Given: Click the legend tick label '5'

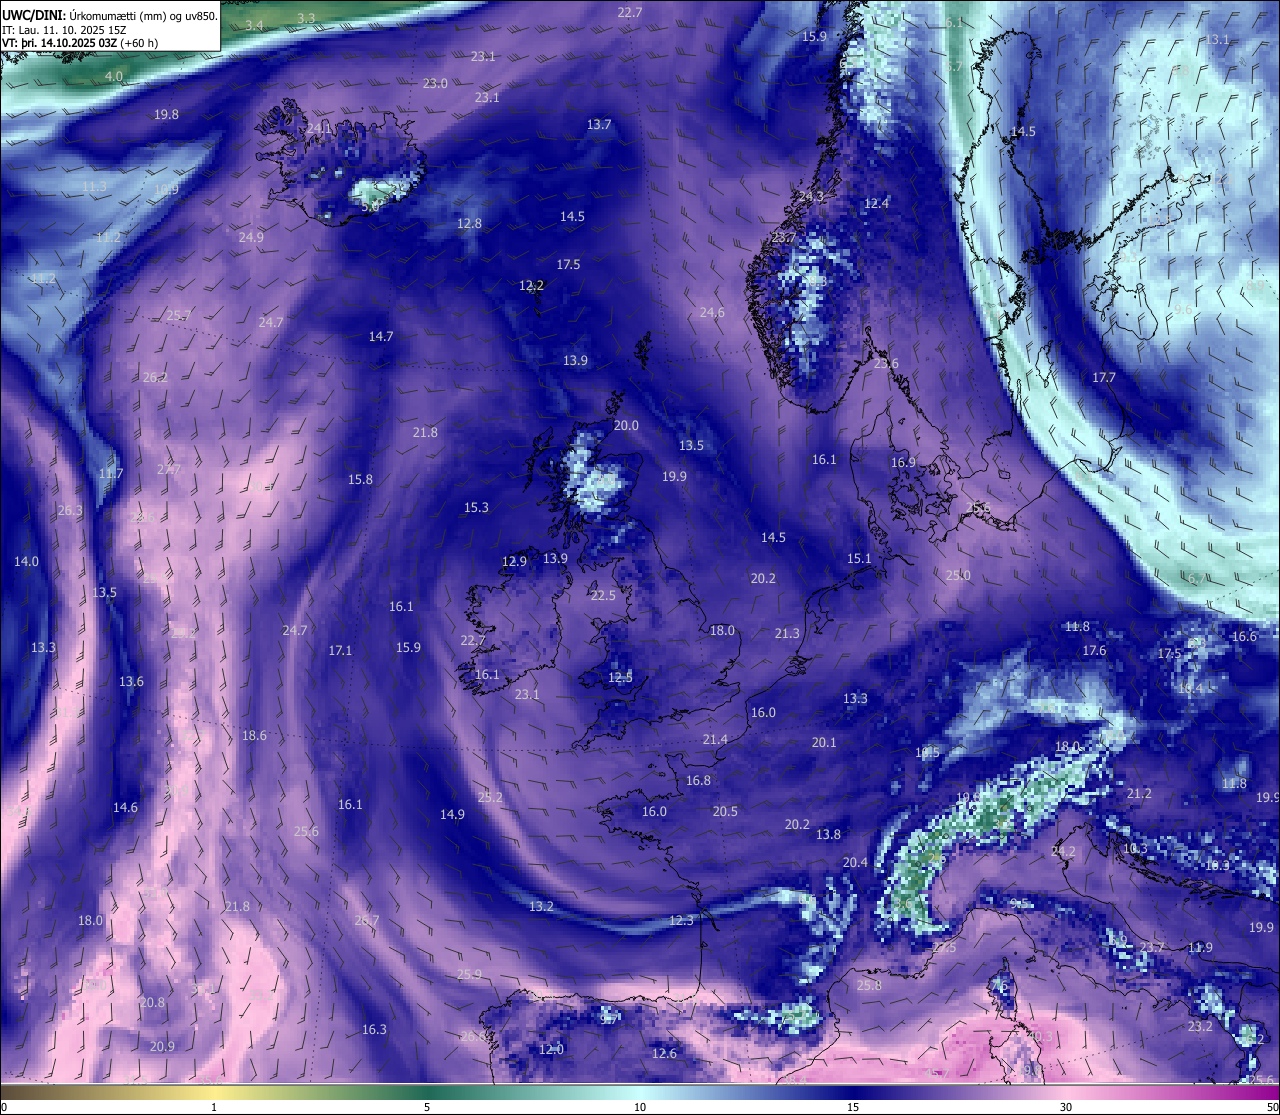Looking at the screenshot, I should pyautogui.click(x=427, y=1107).
